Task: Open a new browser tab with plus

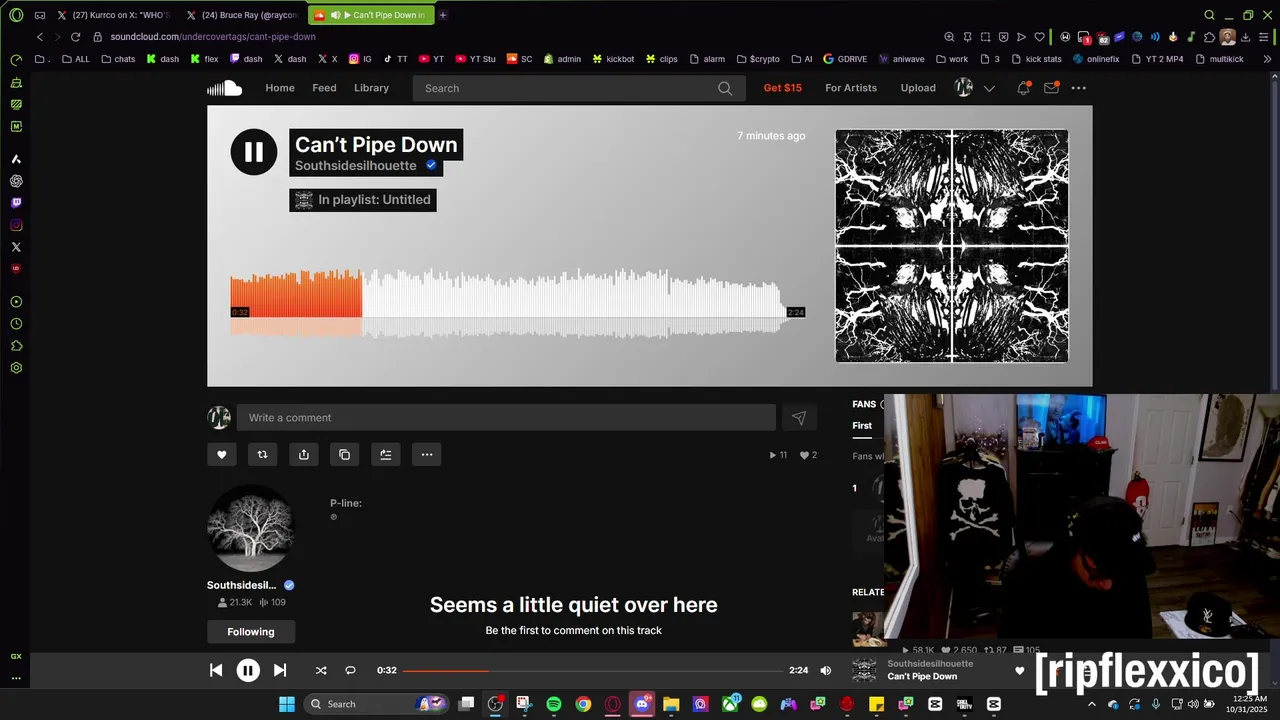Action: coord(443,15)
